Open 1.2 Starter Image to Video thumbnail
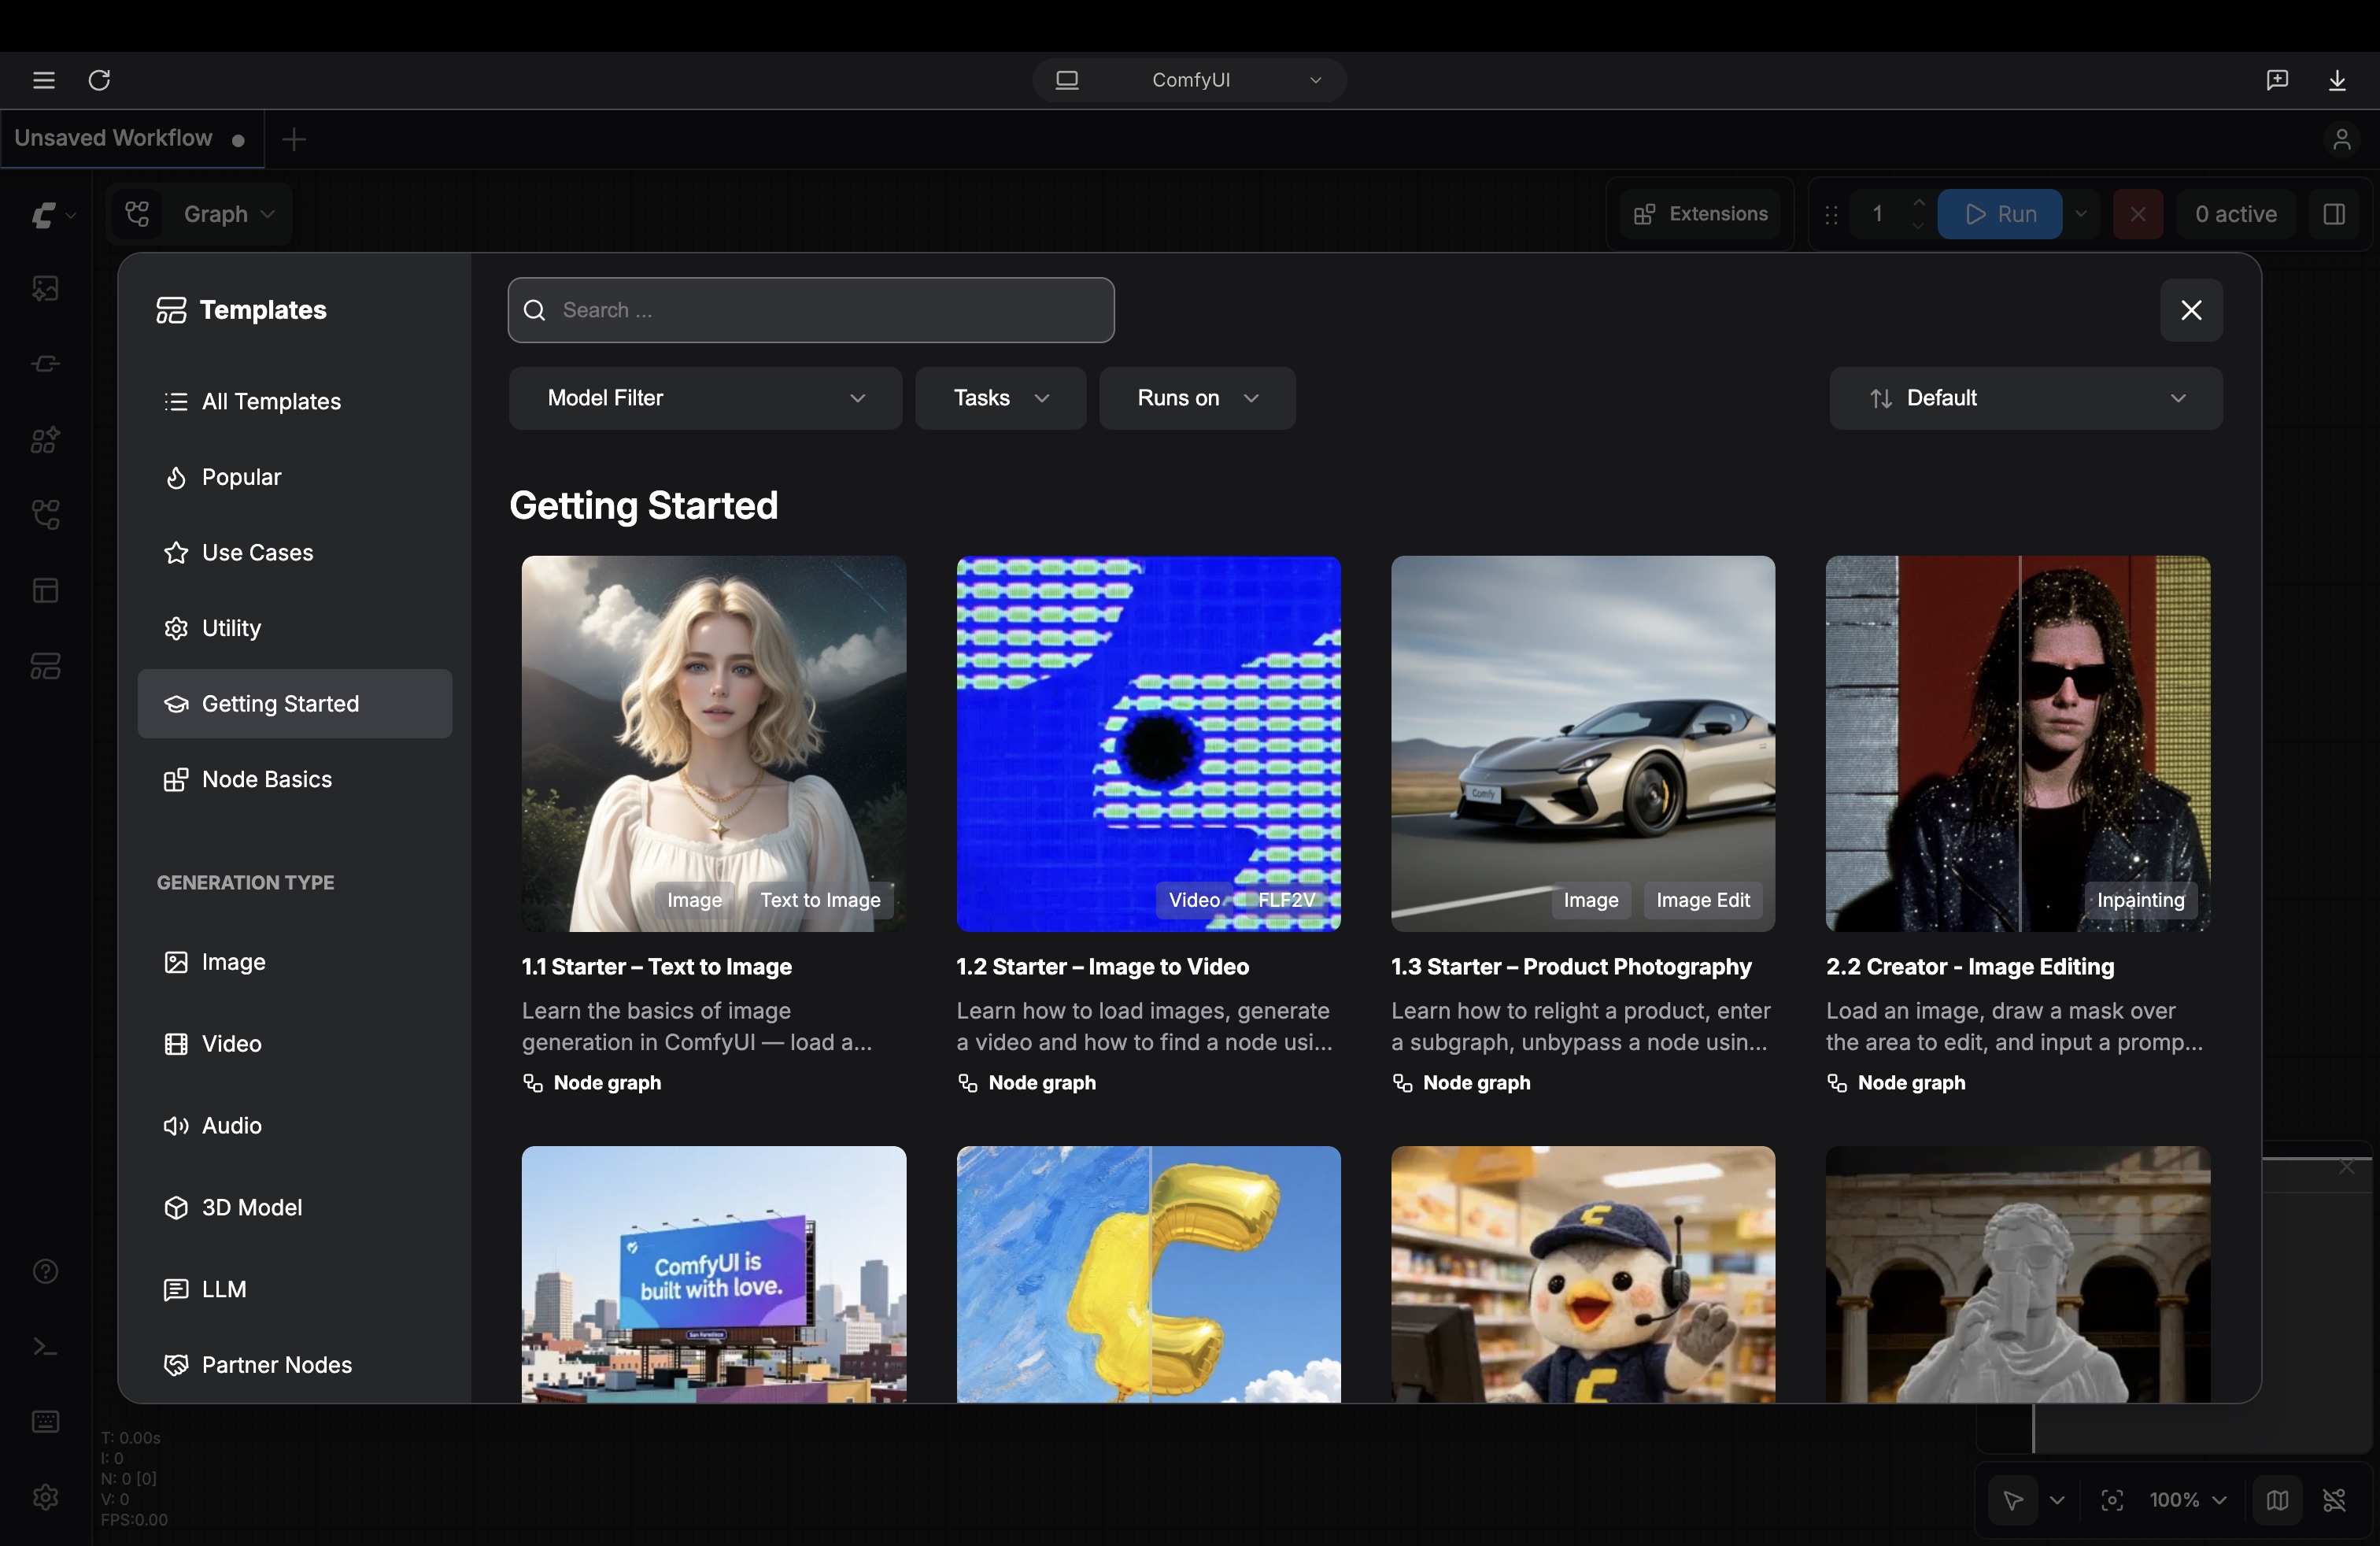 pos(1148,743)
